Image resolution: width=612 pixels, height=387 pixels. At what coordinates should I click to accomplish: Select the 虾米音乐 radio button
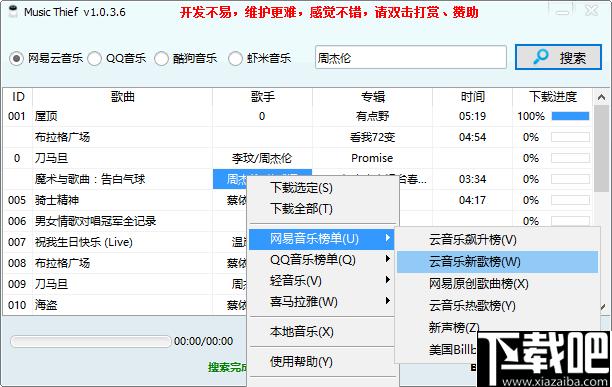pyautogui.click(x=235, y=59)
